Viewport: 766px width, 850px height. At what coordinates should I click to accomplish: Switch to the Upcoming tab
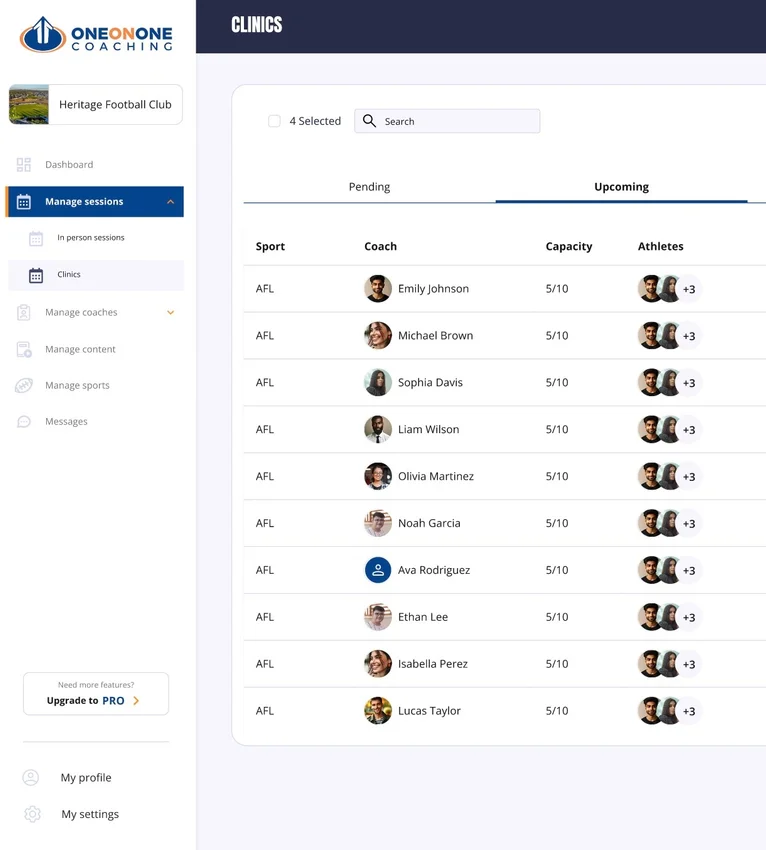click(621, 187)
